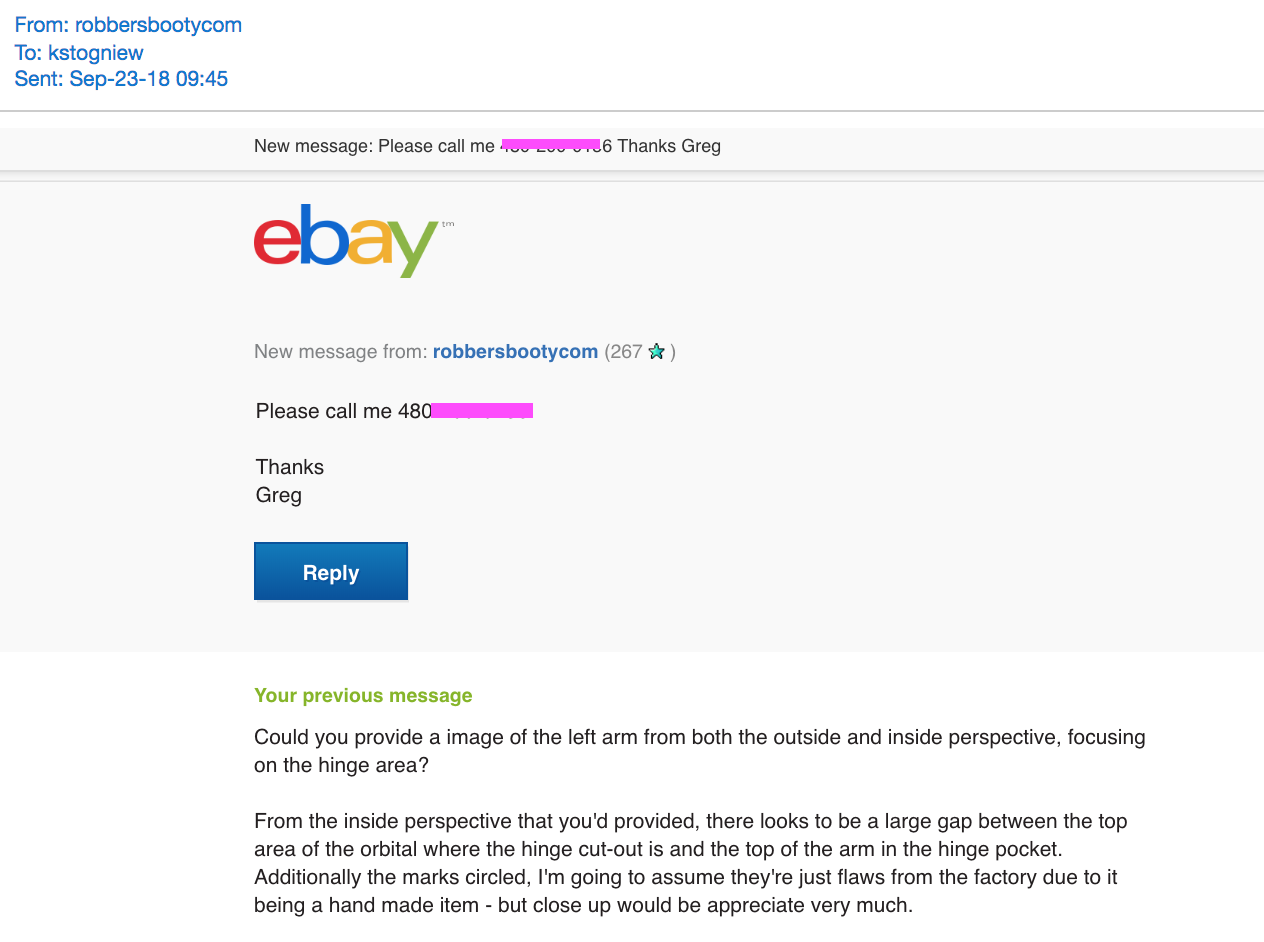Click the teal feedback star icon
Screen dimensions: 1264x942
(656, 352)
